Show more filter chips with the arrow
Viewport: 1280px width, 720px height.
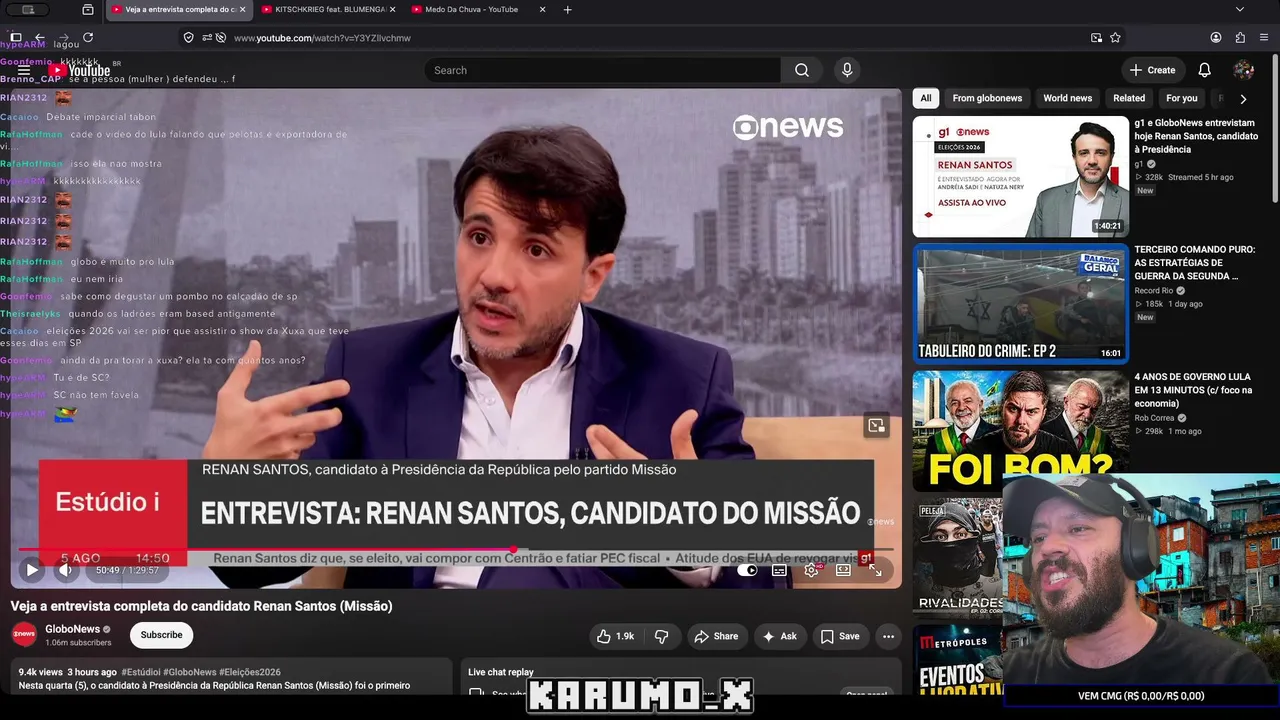click(x=1243, y=99)
